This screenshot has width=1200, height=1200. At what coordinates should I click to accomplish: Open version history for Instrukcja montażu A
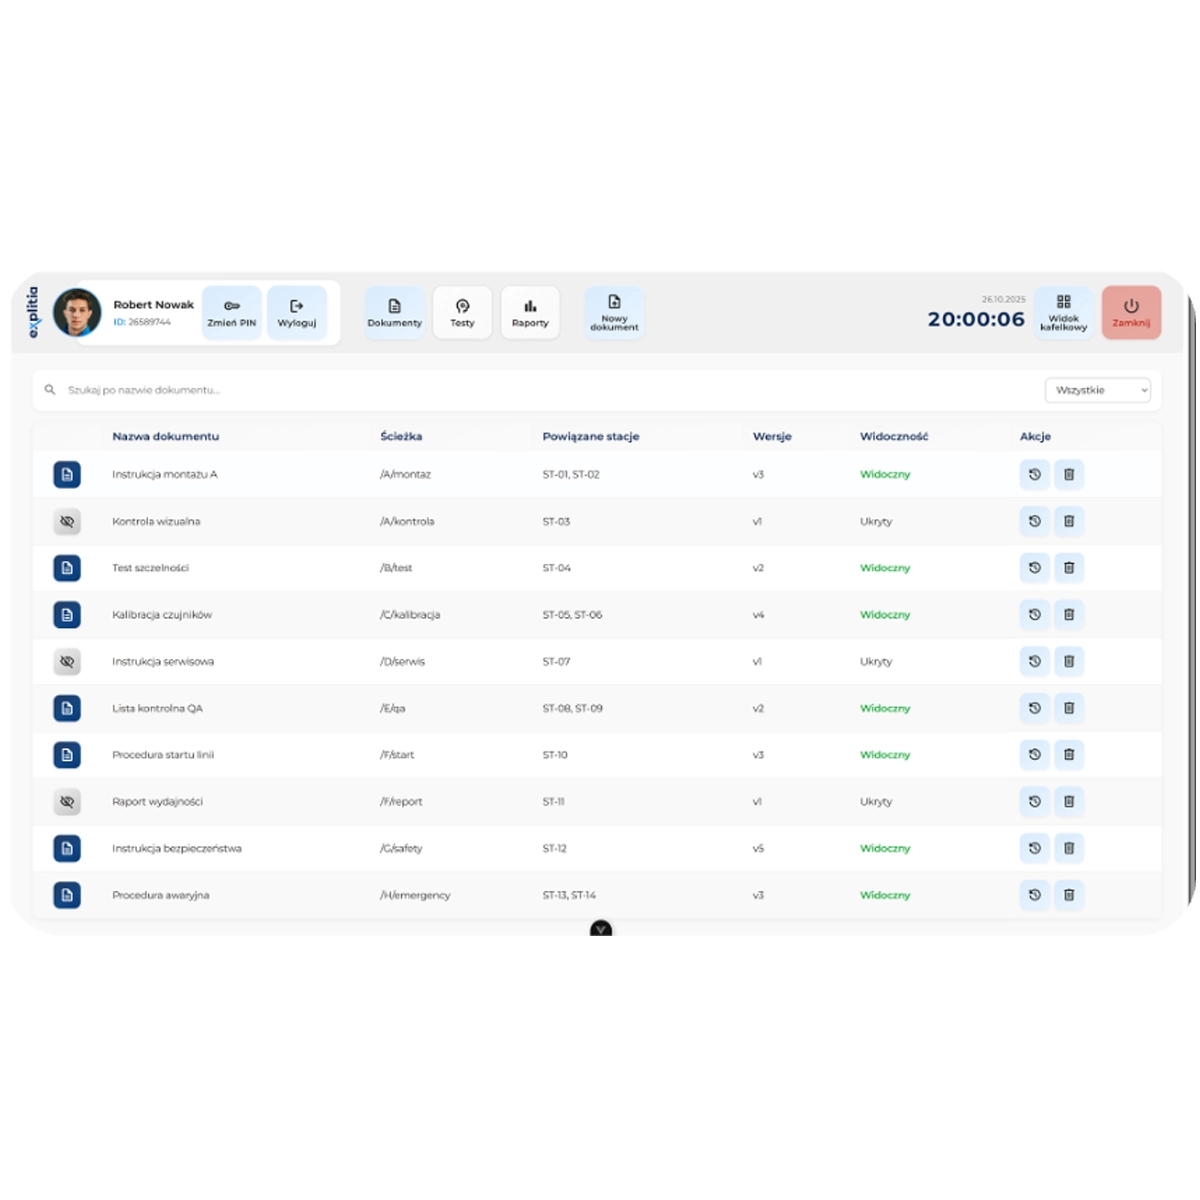click(x=1034, y=475)
